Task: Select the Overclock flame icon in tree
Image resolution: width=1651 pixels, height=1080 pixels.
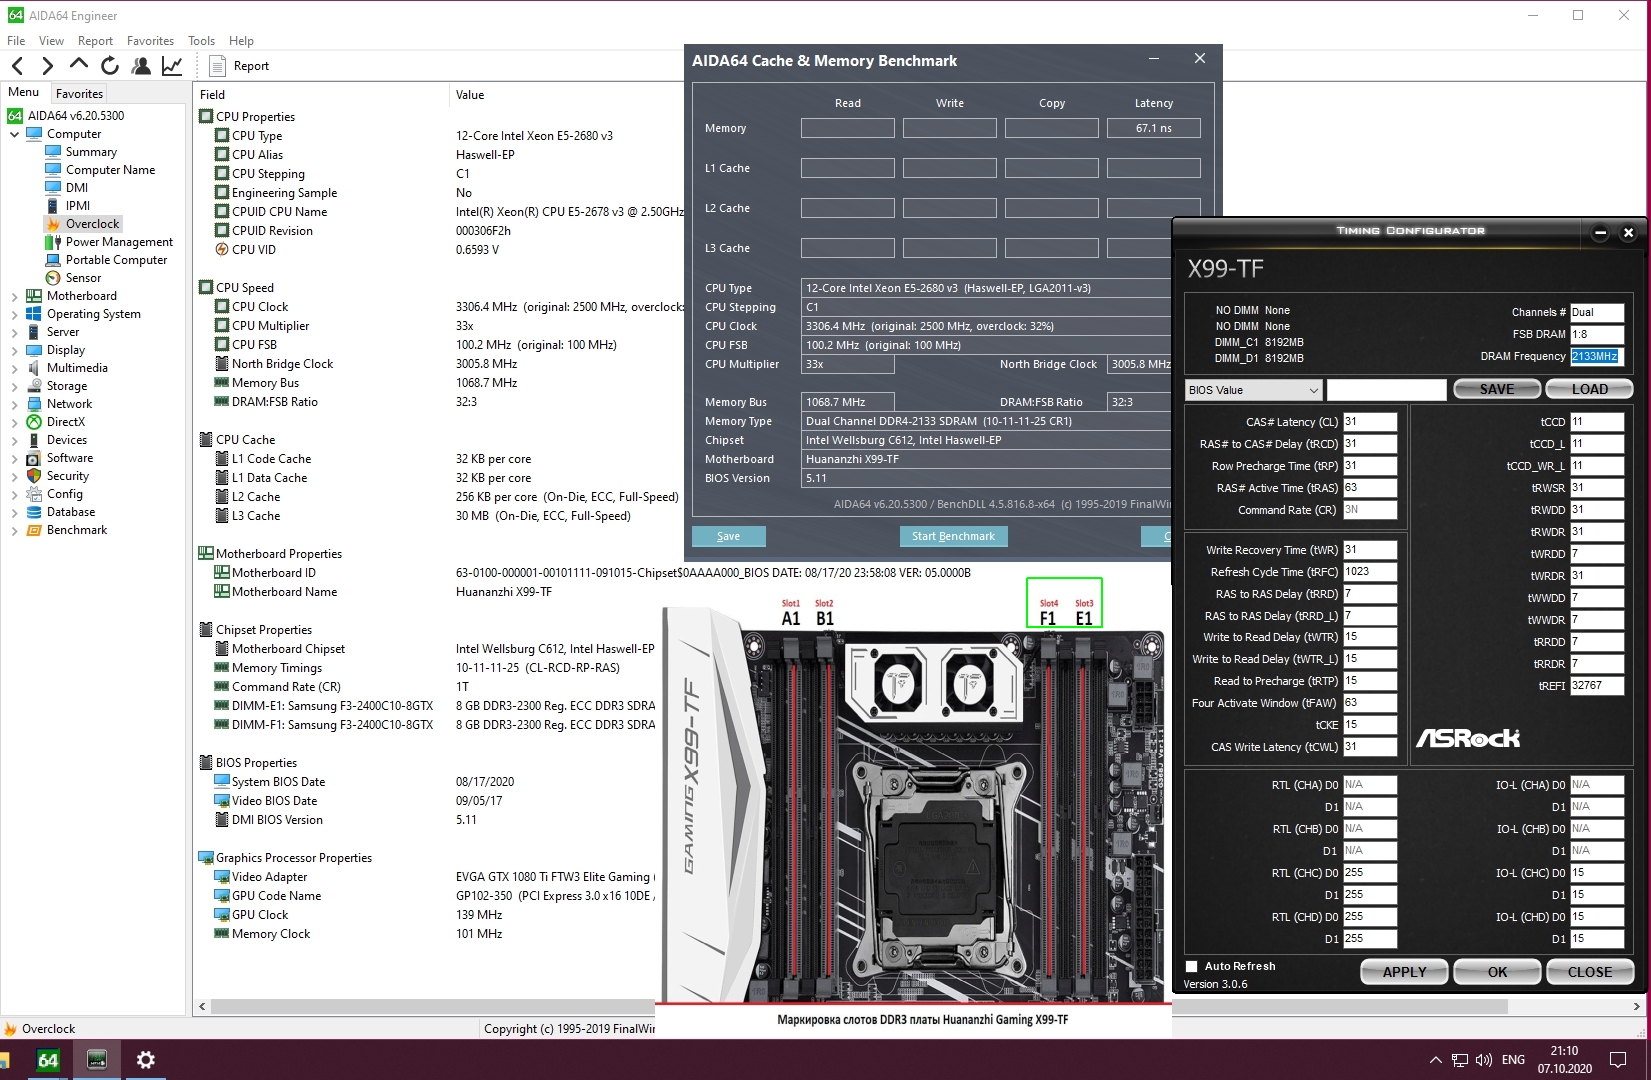Action: point(54,224)
